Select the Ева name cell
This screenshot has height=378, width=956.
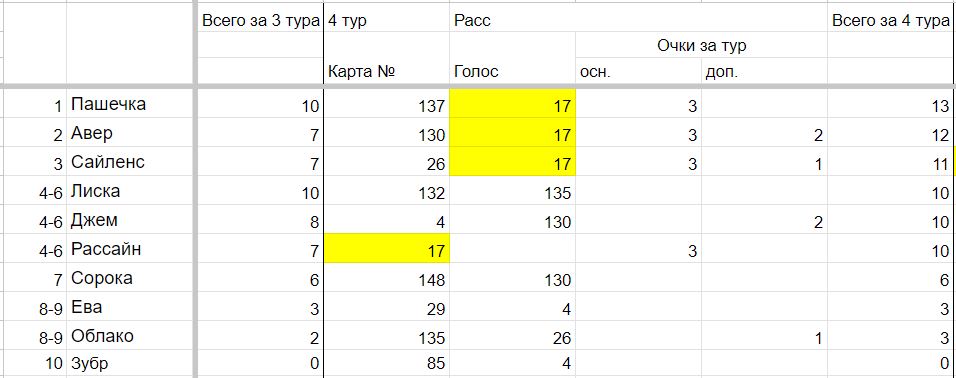point(130,307)
